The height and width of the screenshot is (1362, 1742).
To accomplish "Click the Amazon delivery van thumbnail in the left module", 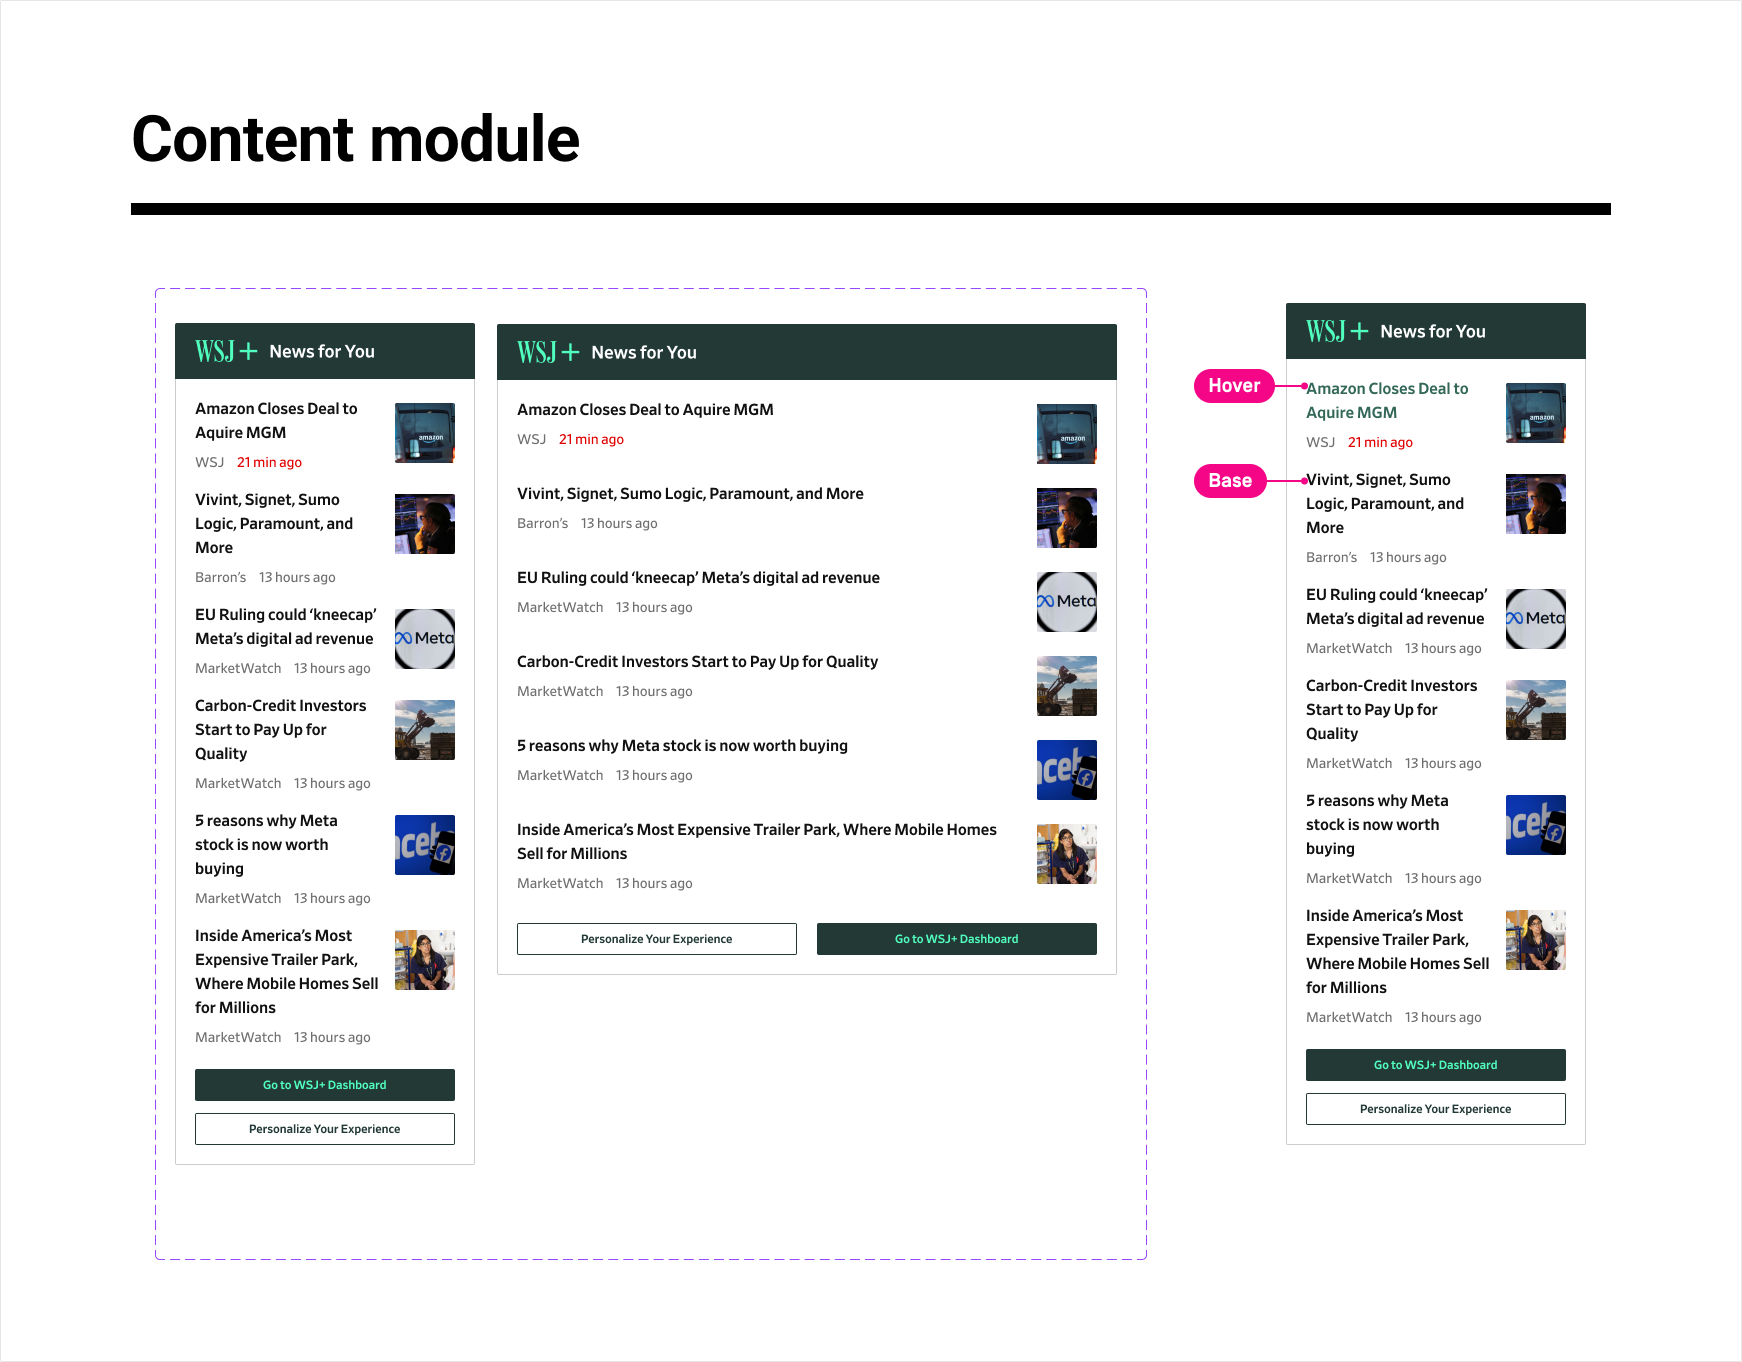I will click(424, 432).
